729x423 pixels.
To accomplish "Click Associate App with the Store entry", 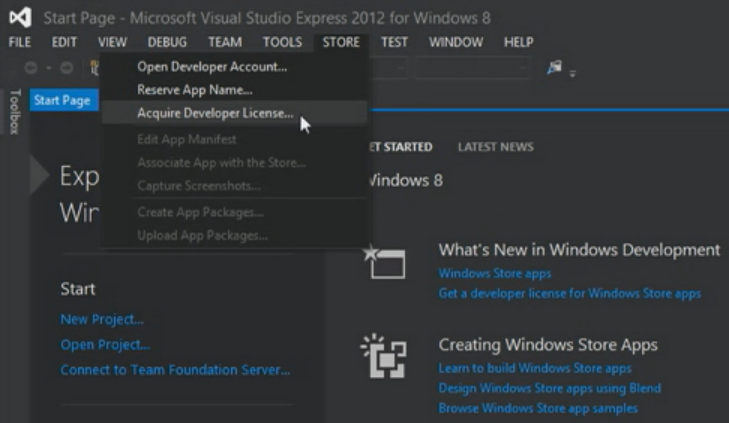I will coord(234,162).
